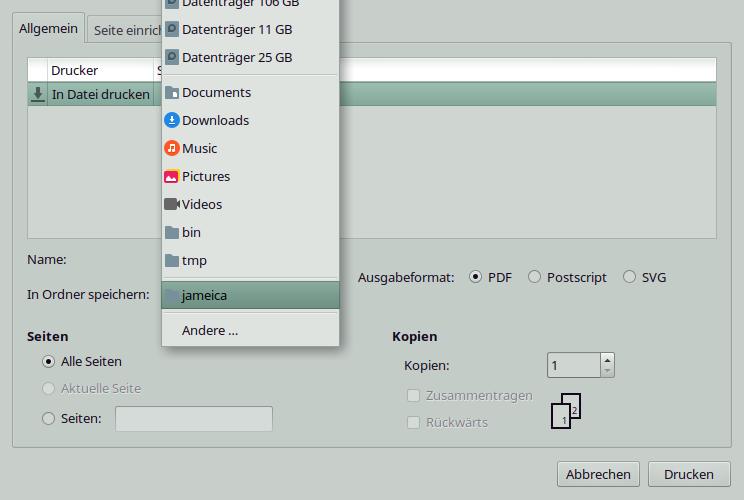Cancel the dialog with Abbrechen
744x500 pixels.
coord(598,474)
